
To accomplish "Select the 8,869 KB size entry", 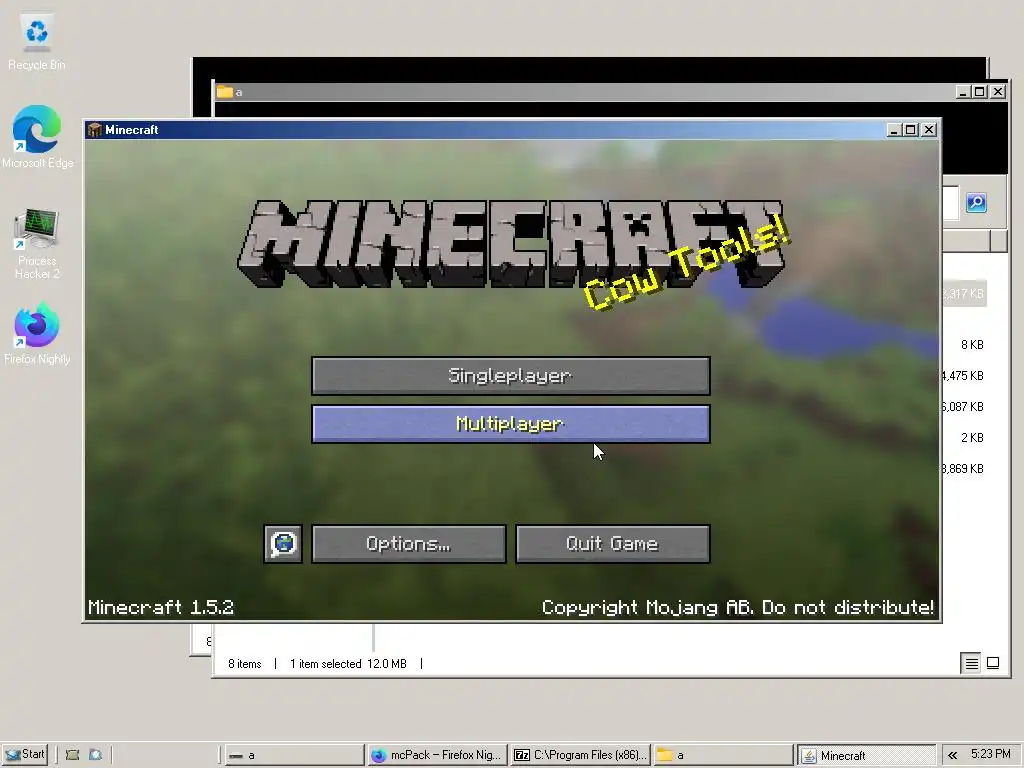I will coord(963,468).
